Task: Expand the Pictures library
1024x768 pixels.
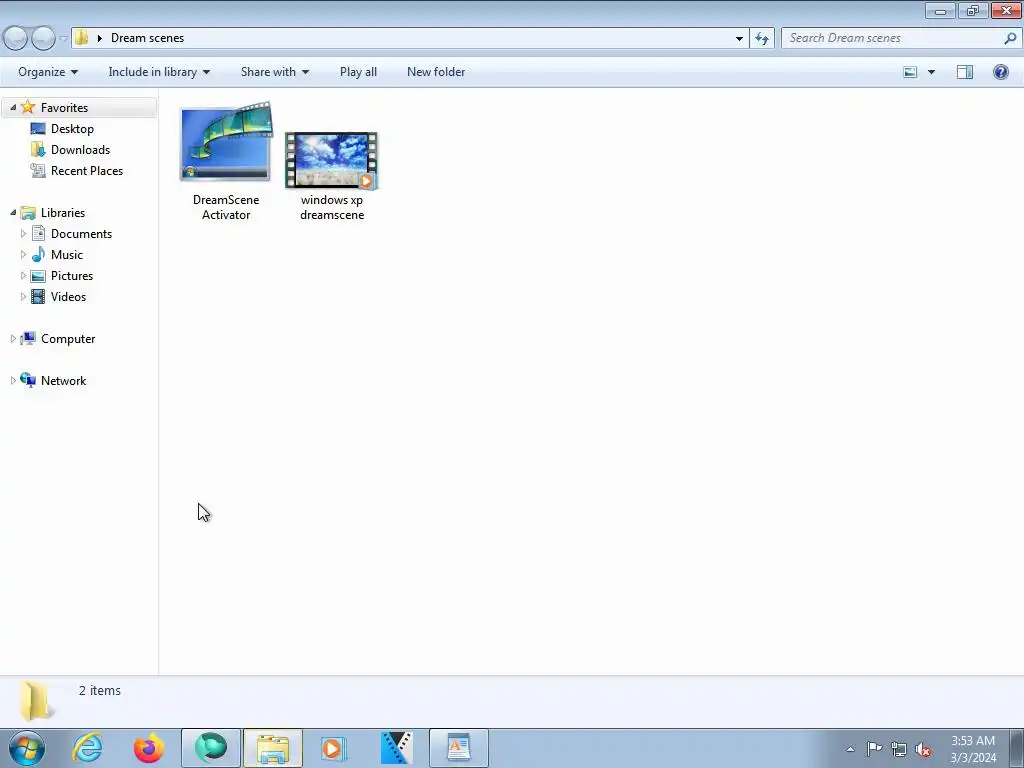Action: tap(24, 275)
